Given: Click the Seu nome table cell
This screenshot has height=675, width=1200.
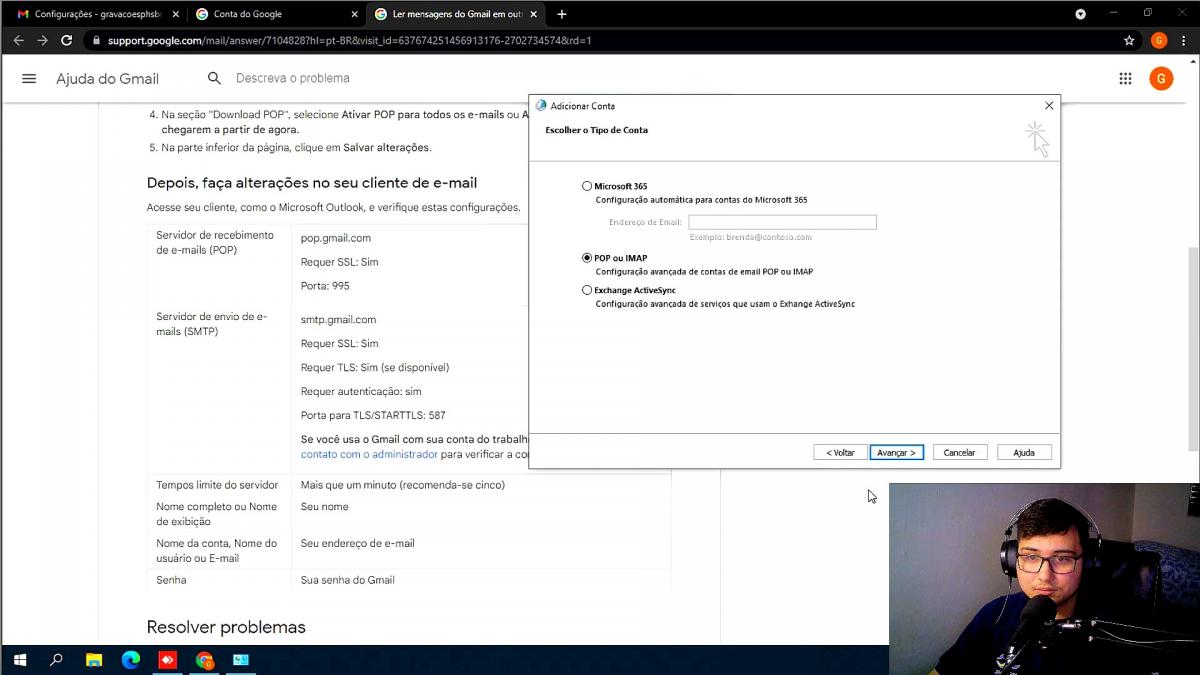Looking at the screenshot, I should (x=325, y=507).
